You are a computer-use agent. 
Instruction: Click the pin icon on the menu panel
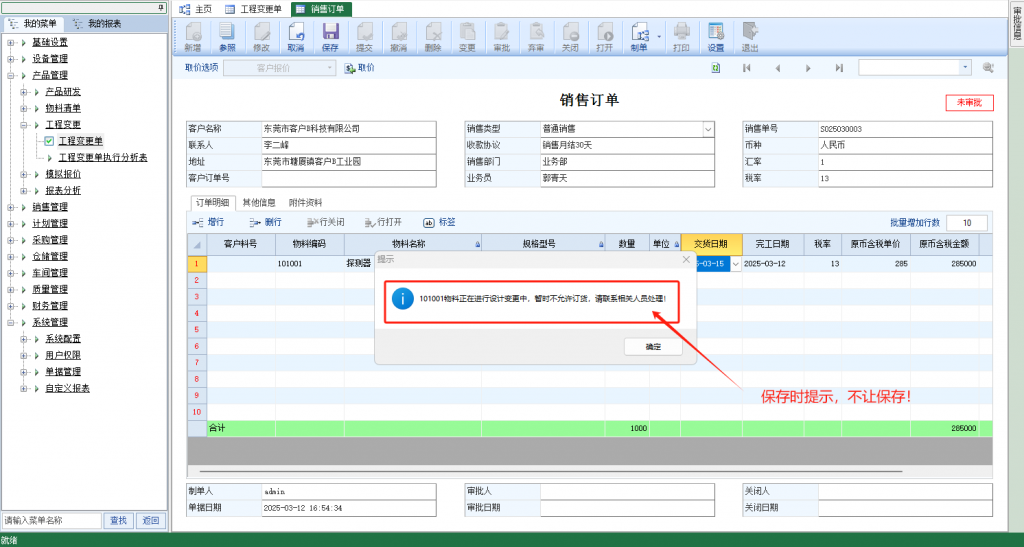(161, 7)
